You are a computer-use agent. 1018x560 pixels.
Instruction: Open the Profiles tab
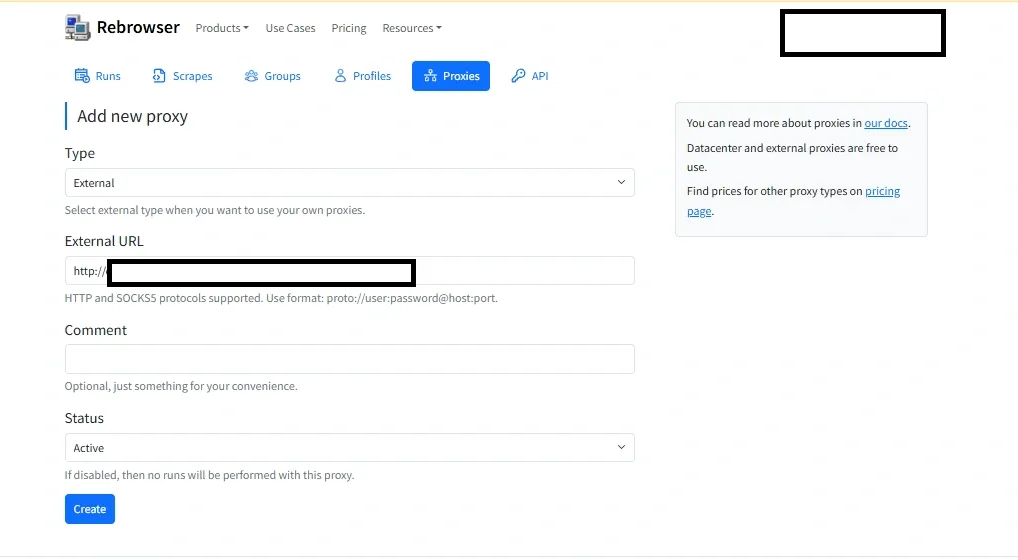point(363,76)
